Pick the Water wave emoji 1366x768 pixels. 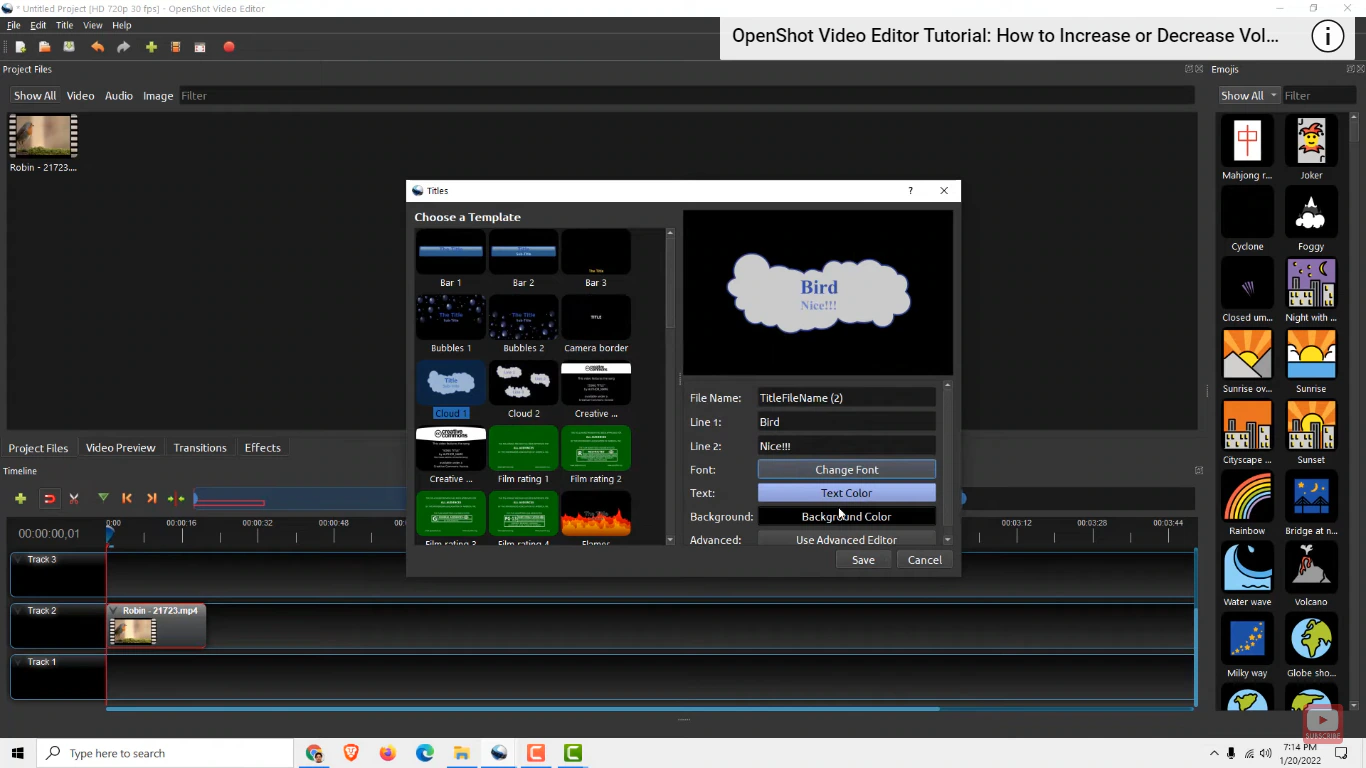pos(1247,574)
